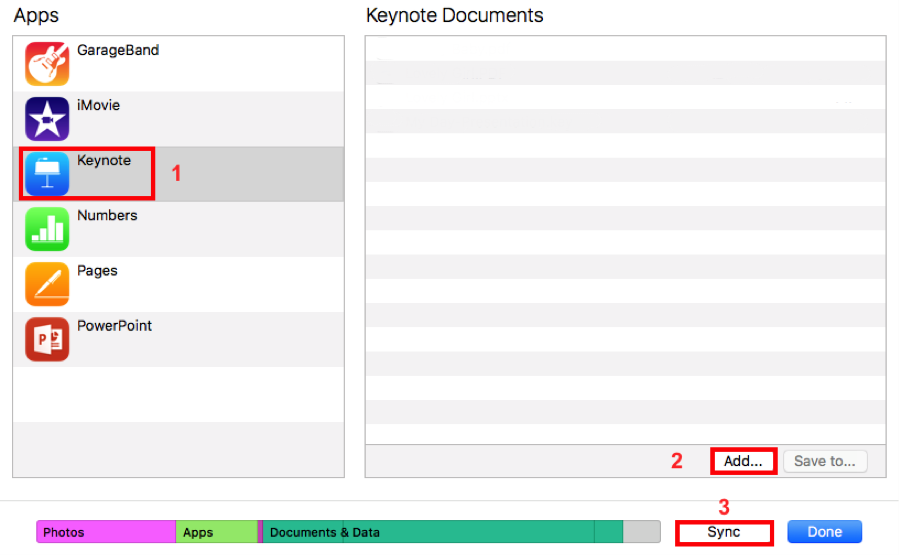The image size is (899, 555).
Task: Click the gray free space storage segment
Action: click(x=642, y=532)
